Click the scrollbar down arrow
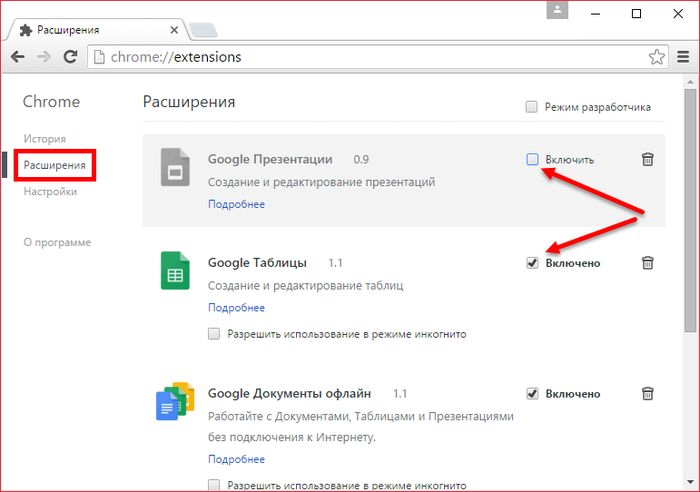Screen dimensions: 700x492 [690, 483]
